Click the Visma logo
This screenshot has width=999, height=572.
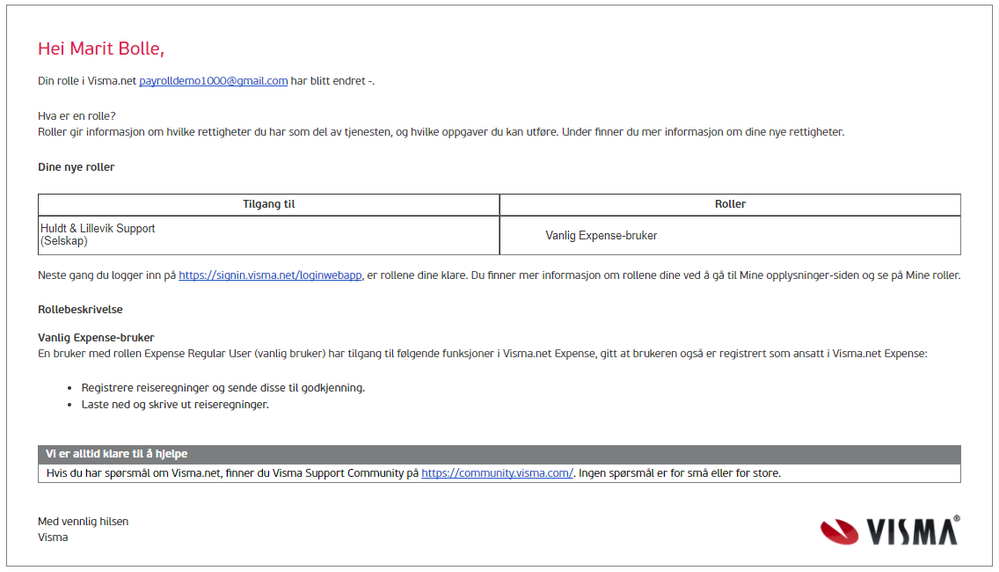click(x=890, y=531)
